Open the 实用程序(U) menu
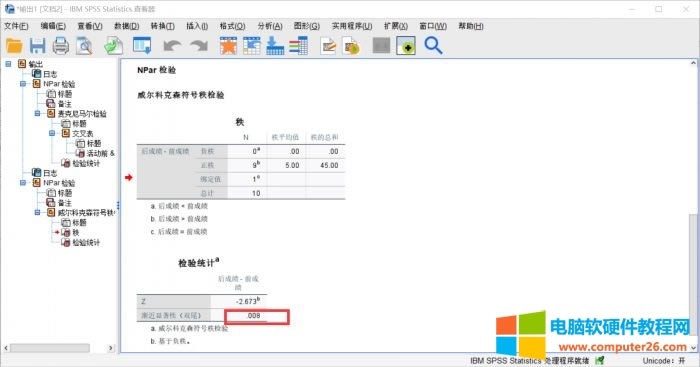Viewport: 700px width, 367px height. tap(352, 26)
